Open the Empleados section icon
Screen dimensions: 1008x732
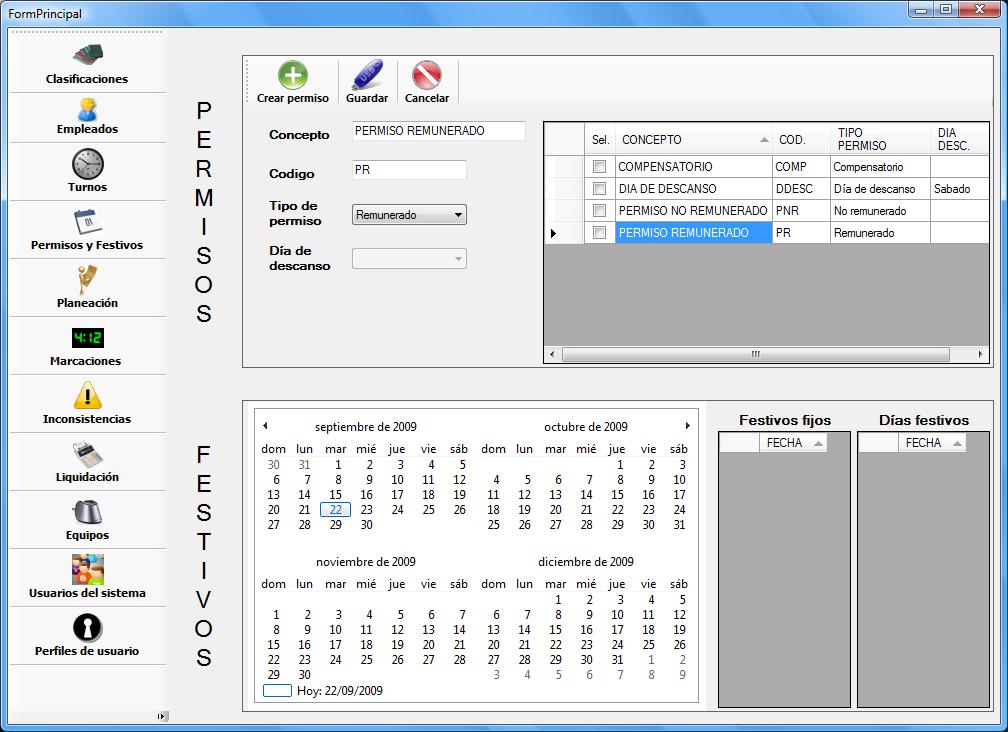pyautogui.click(x=87, y=109)
